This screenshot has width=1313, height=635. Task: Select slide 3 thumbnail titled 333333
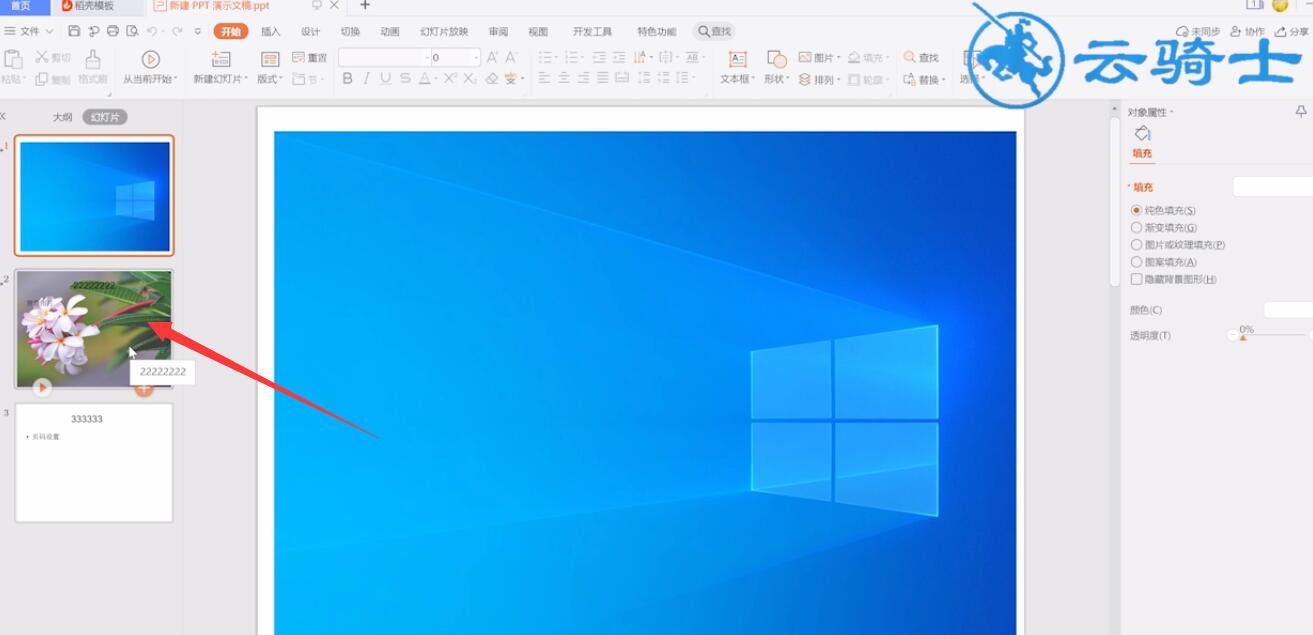coord(94,462)
